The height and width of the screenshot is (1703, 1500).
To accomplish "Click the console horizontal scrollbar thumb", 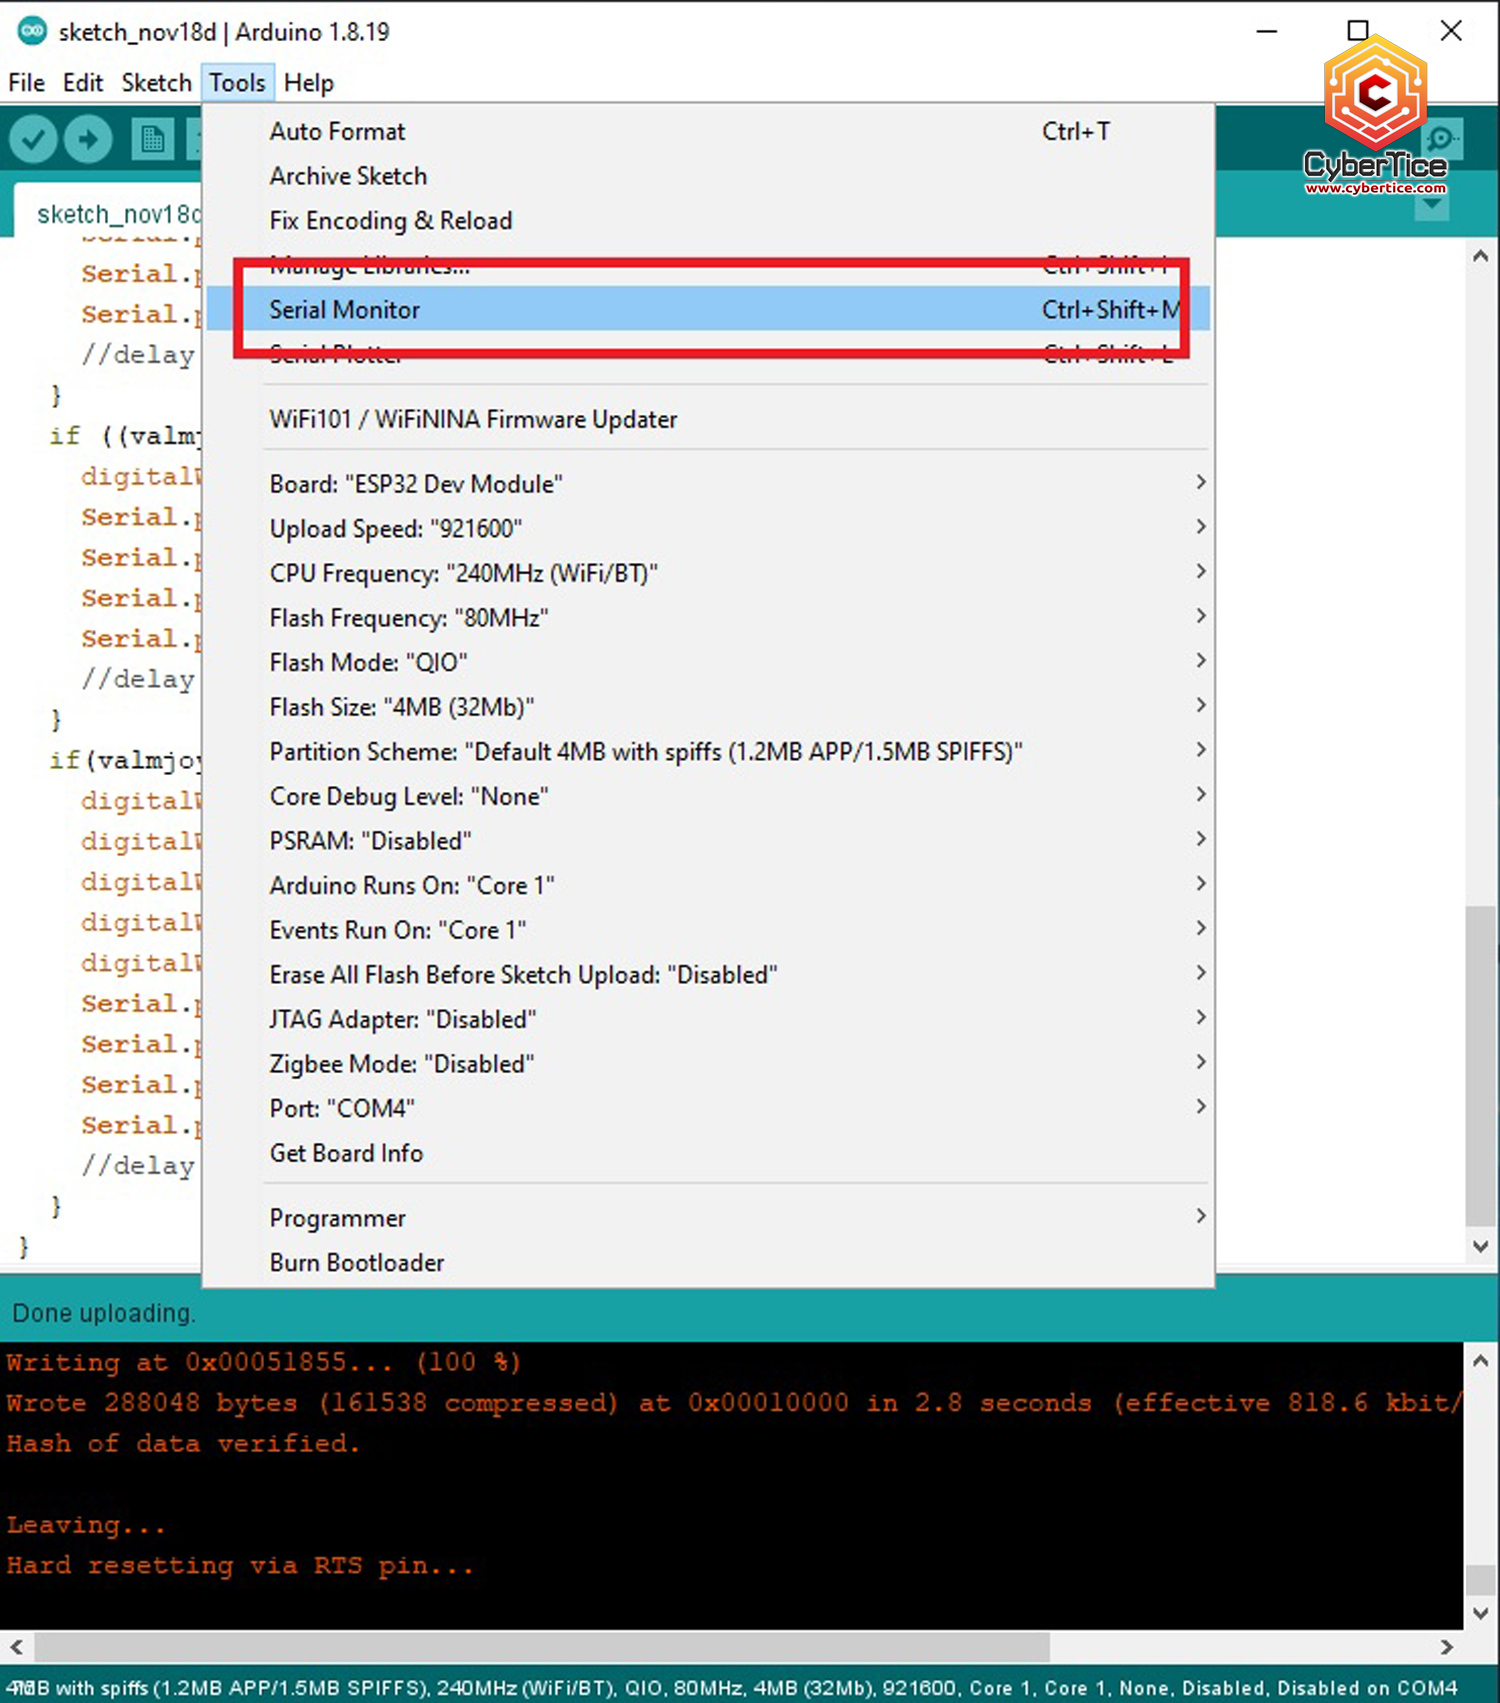I will pyautogui.click(x=540, y=1646).
